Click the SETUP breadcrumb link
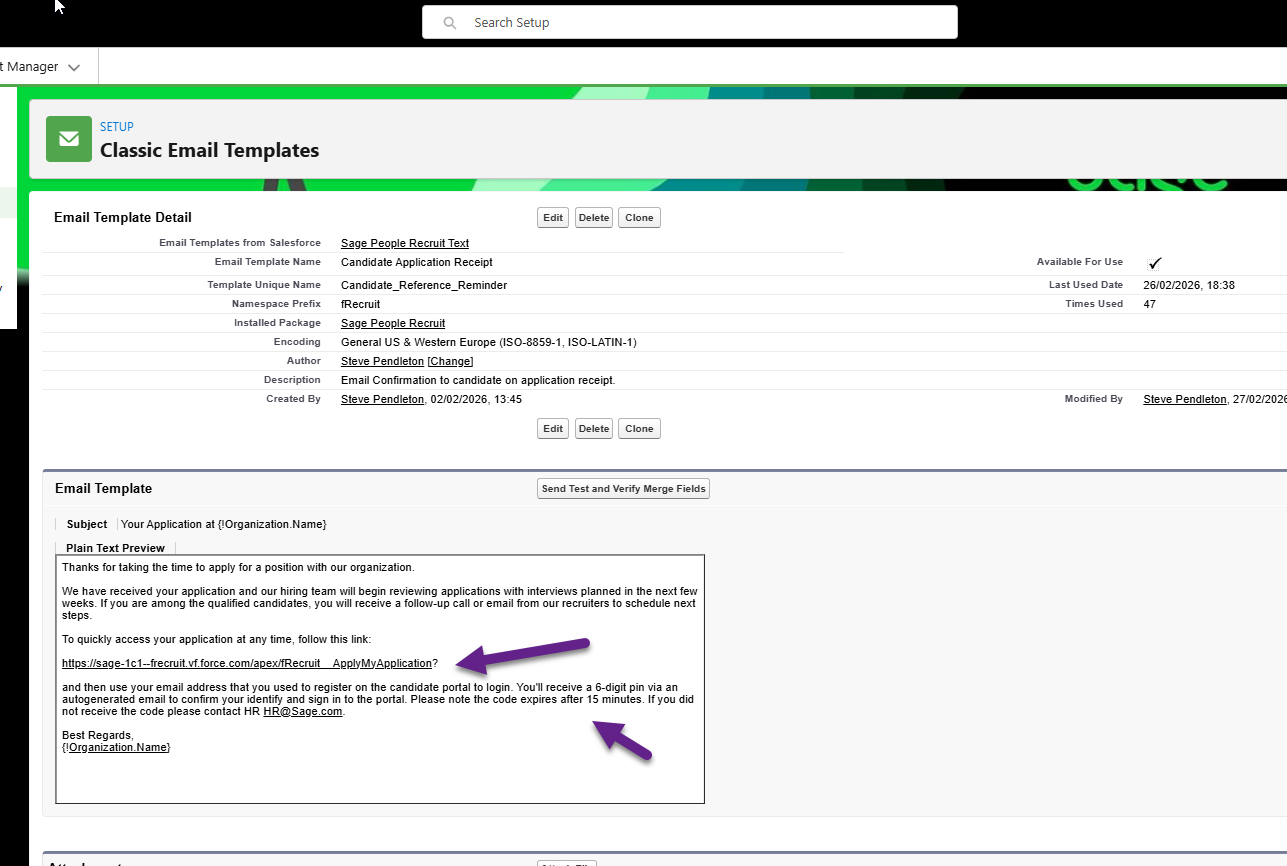This screenshot has width=1287, height=866. (x=116, y=127)
